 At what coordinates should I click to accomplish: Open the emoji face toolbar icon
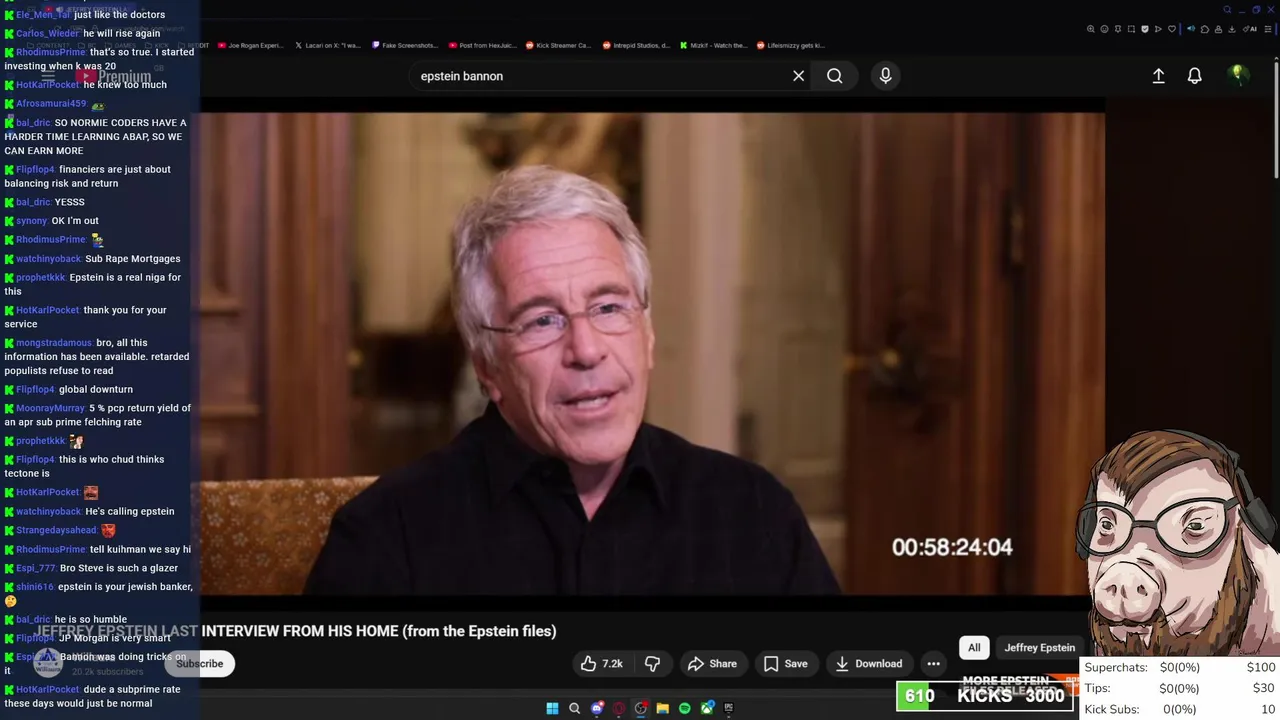click(1104, 29)
